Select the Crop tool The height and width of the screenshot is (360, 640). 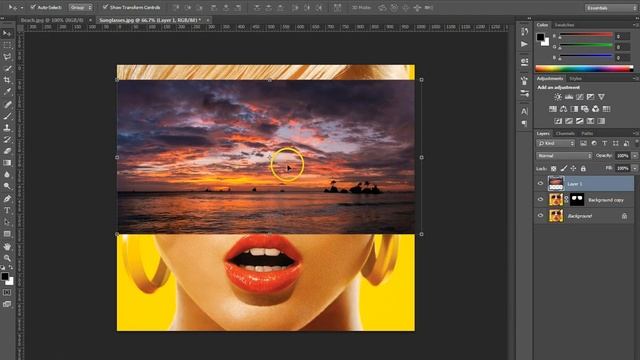pyautogui.click(x=7, y=80)
